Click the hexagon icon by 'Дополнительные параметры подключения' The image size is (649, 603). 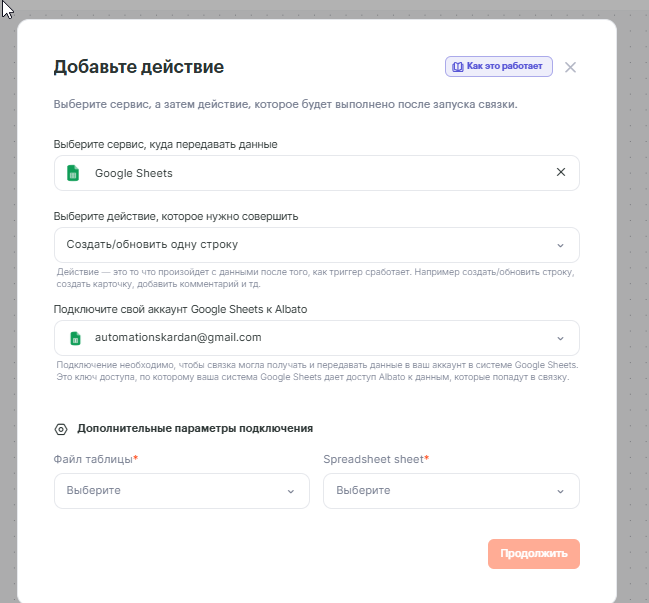[61, 429]
